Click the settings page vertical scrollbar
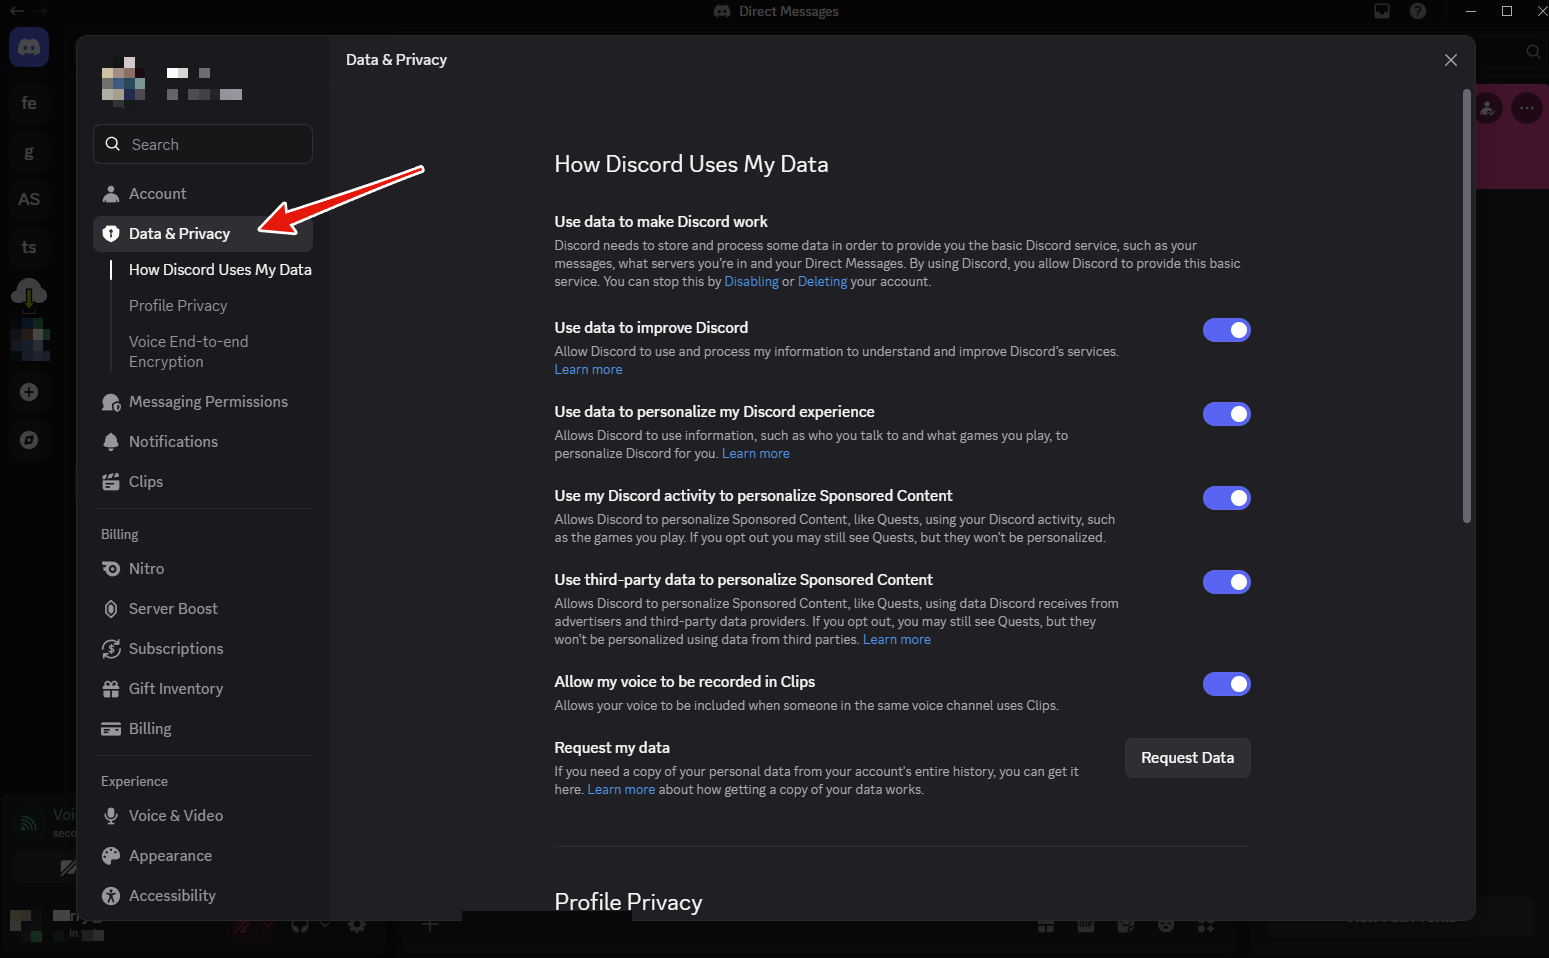 point(1467,306)
